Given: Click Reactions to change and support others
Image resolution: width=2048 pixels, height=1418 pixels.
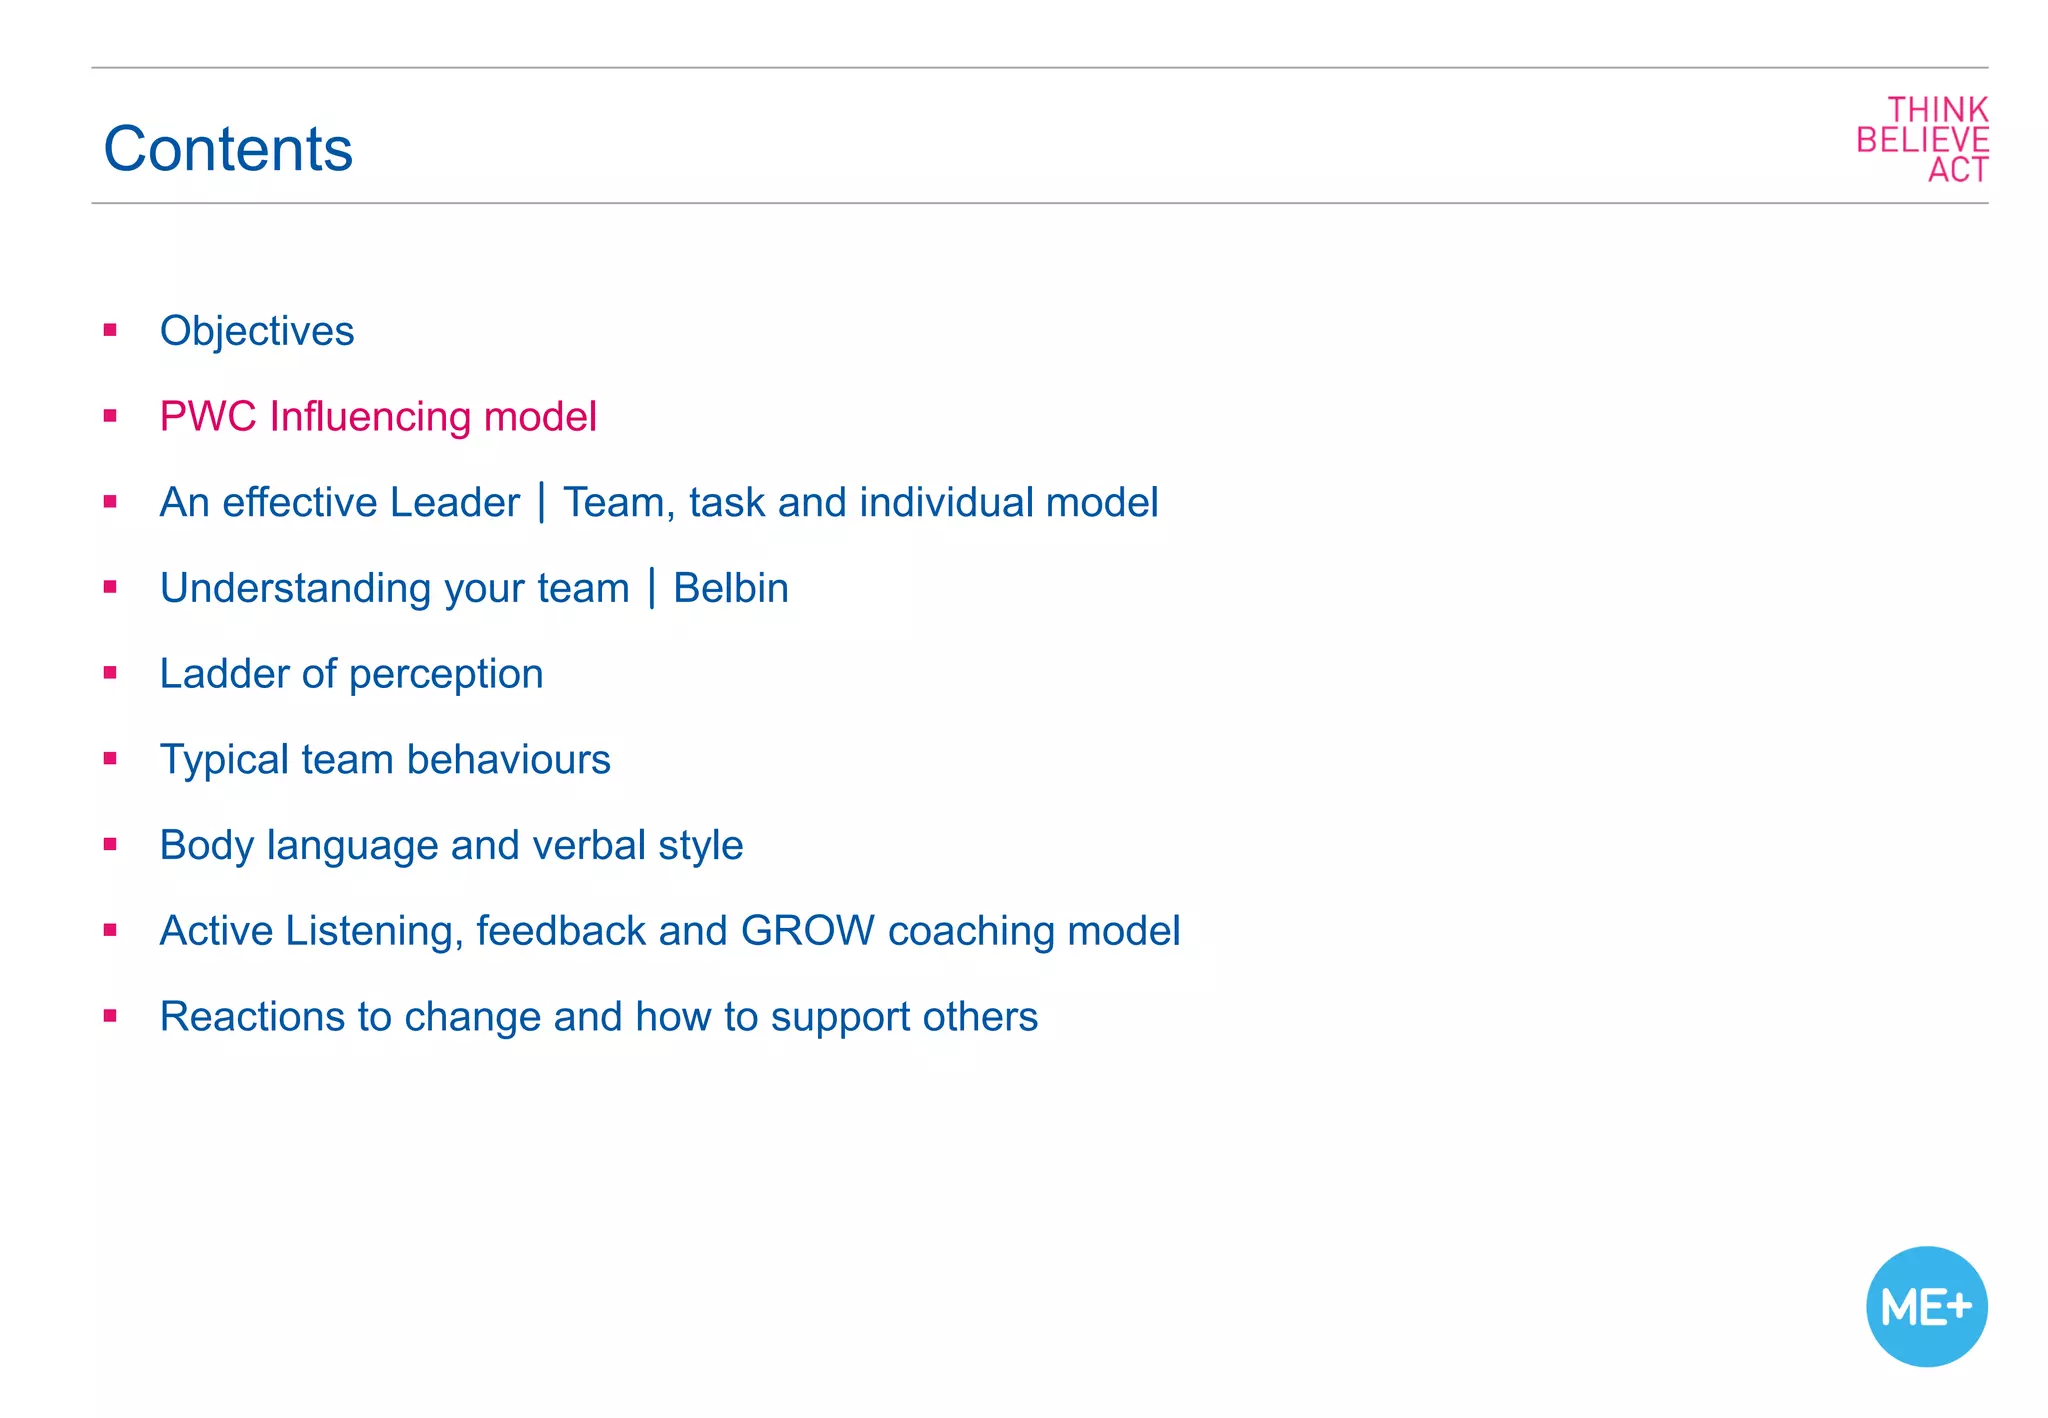Looking at the screenshot, I should pyautogui.click(x=598, y=1017).
